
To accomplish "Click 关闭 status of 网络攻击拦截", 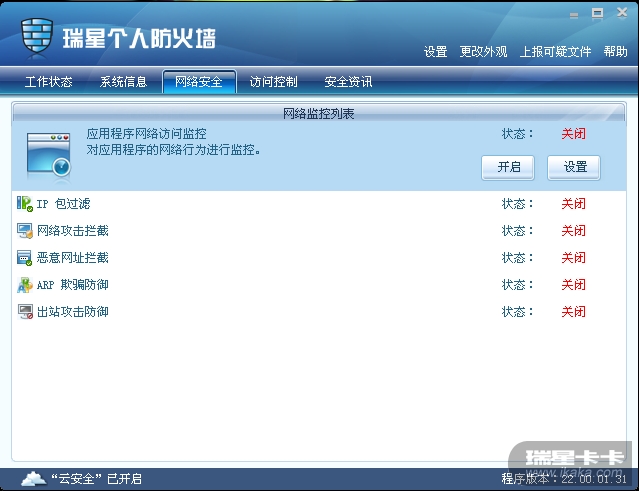I will [573, 231].
